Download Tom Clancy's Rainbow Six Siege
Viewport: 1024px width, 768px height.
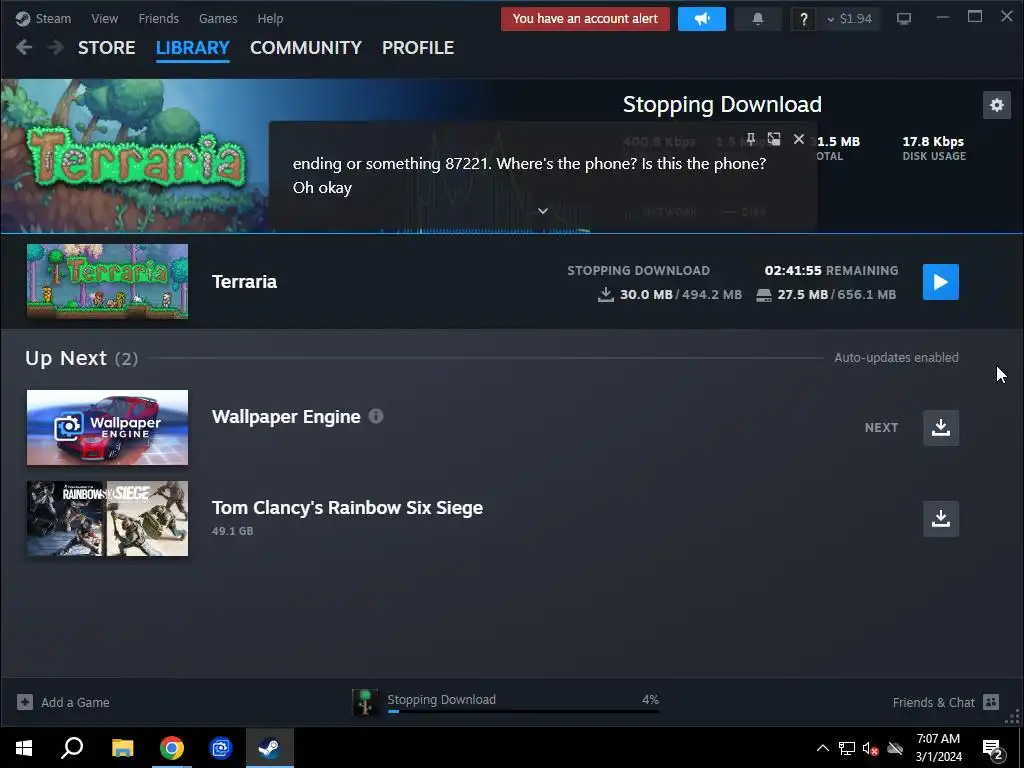coord(940,519)
